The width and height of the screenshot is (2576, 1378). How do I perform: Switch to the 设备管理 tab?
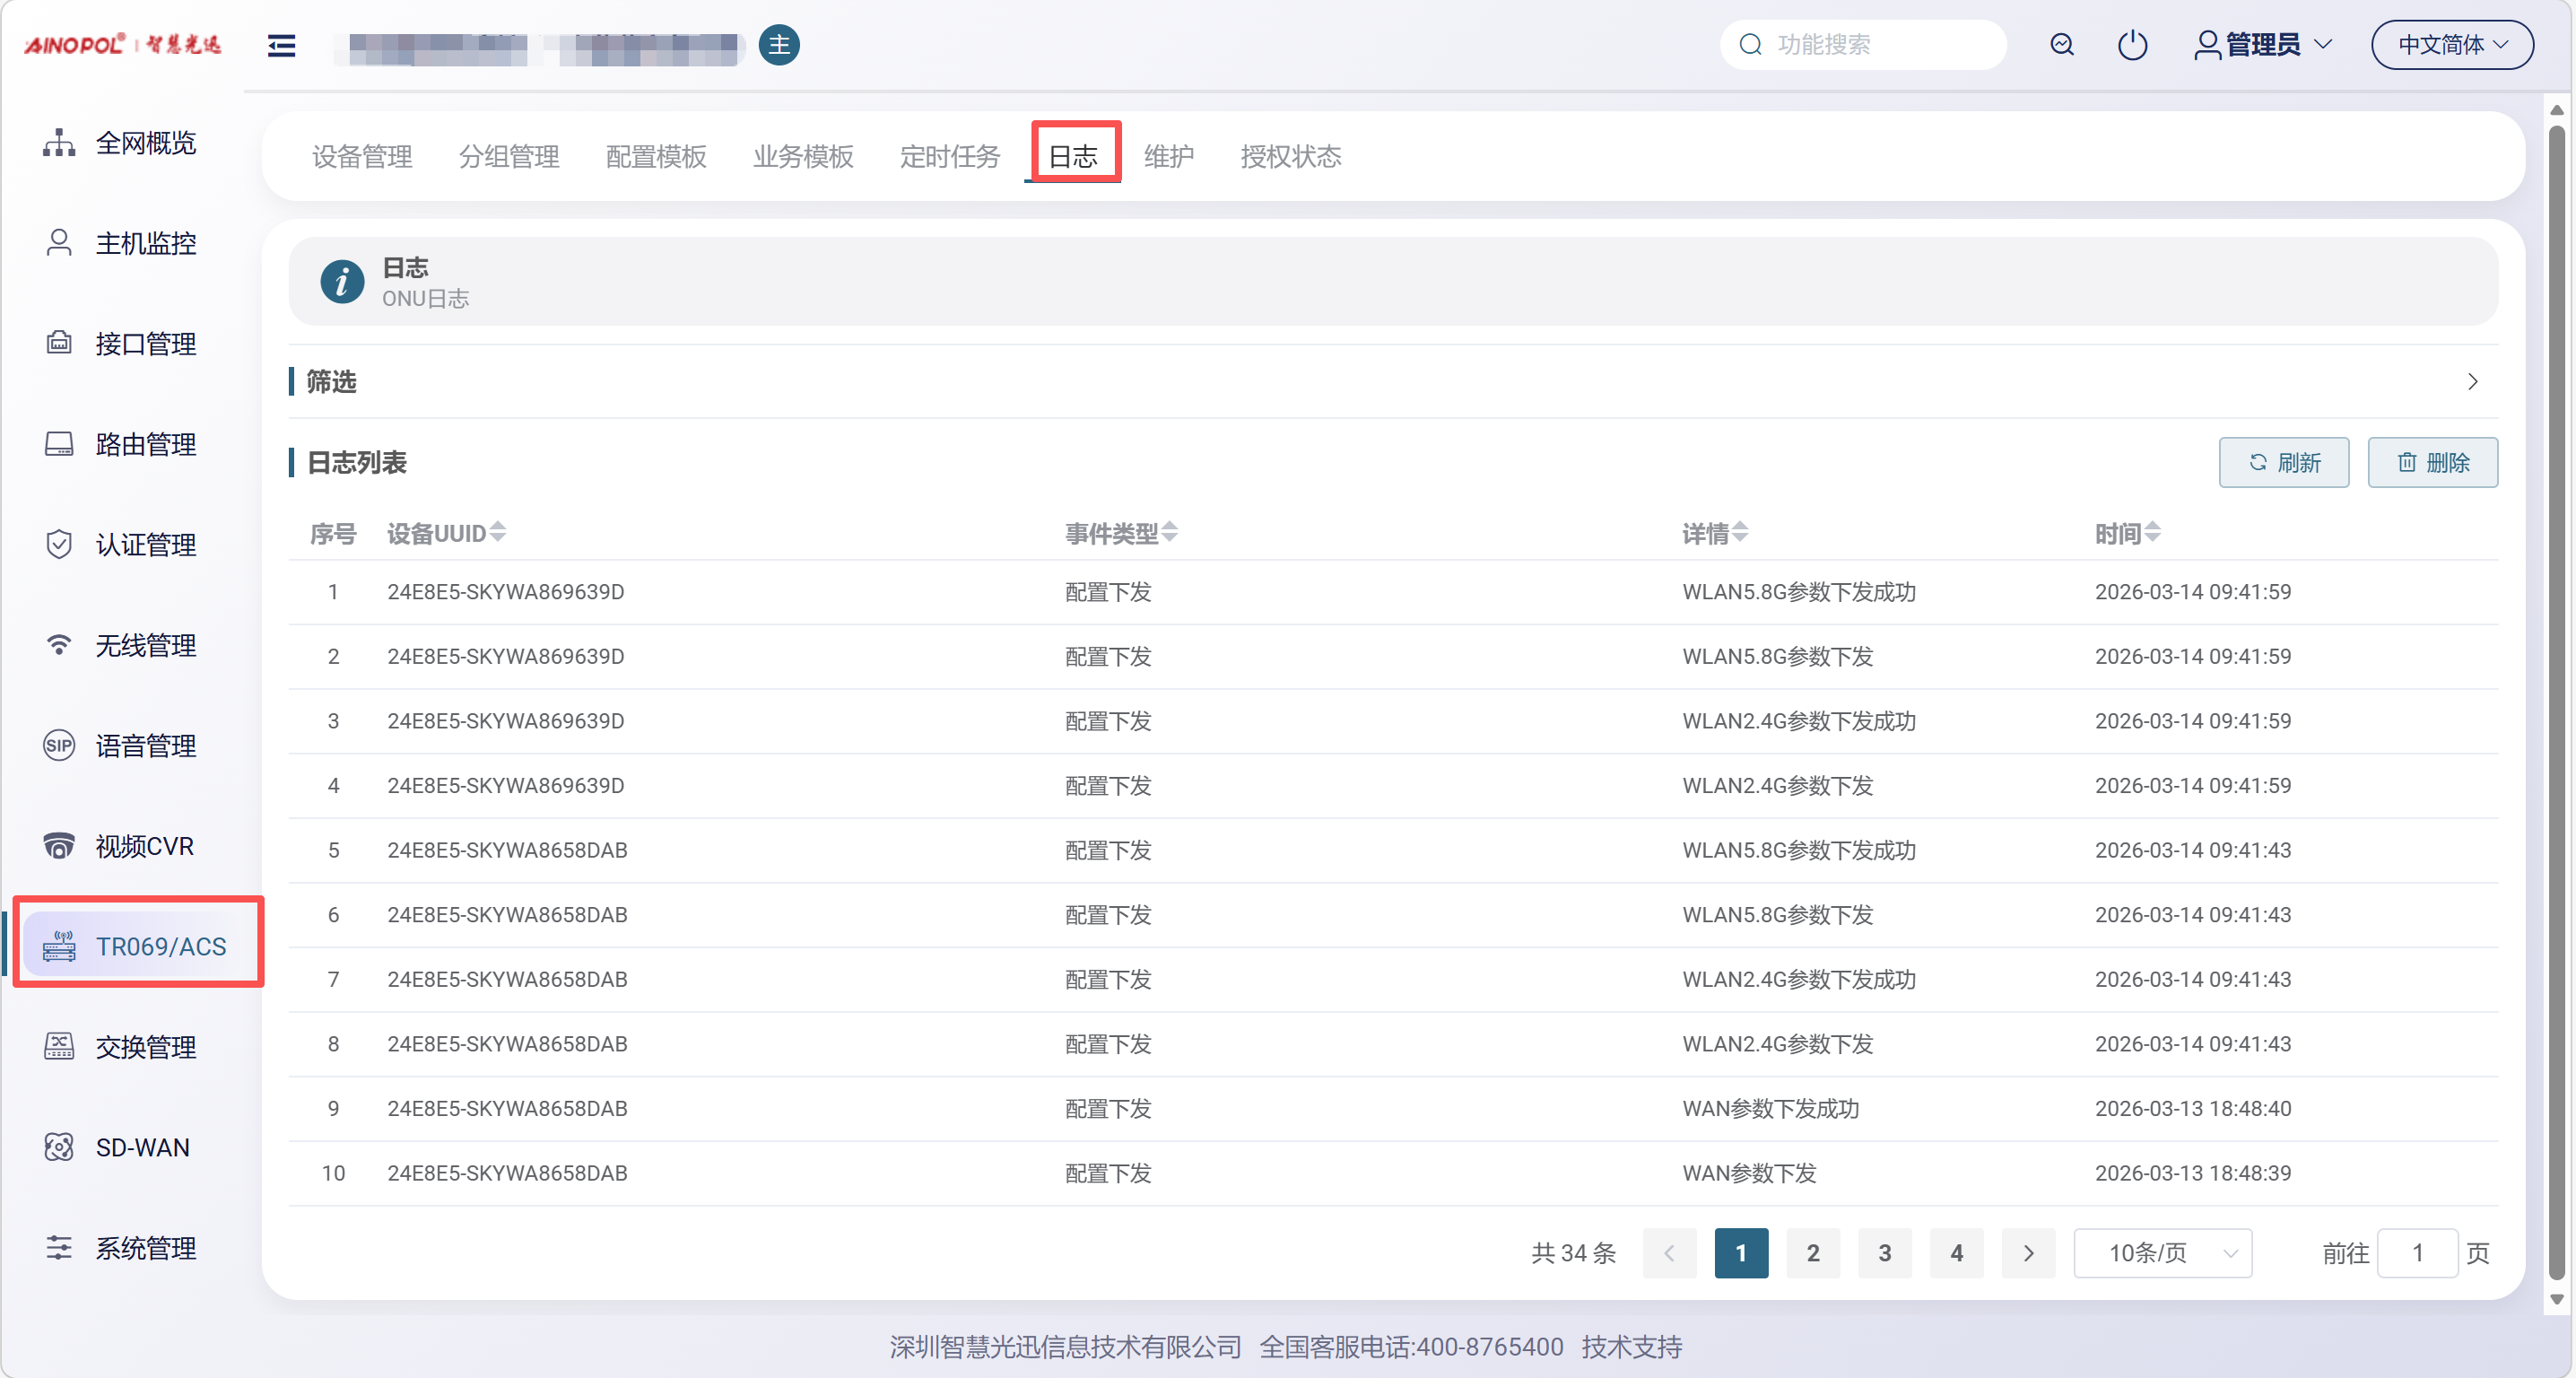[x=362, y=156]
